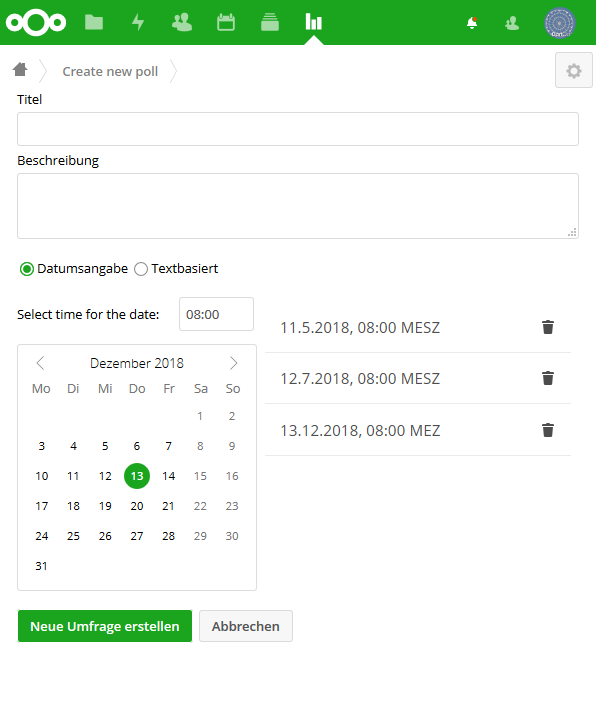The height and width of the screenshot is (710, 596).
Task: Select the Textbasiert radio option
Action: click(141, 269)
